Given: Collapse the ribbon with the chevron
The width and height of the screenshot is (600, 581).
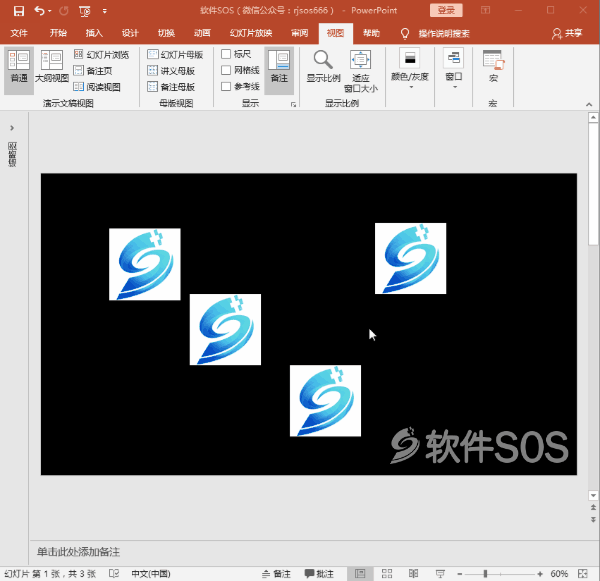Looking at the screenshot, I should point(589,104).
